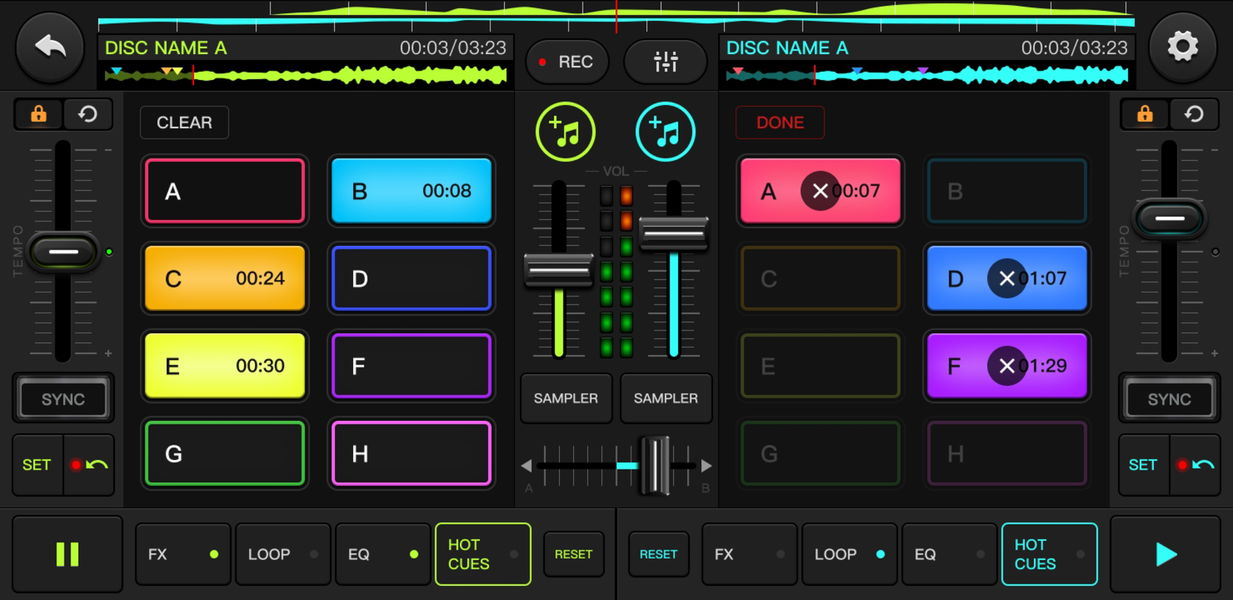Click the left deck volume fader
The image size is (1233, 600).
click(x=559, y=270)
